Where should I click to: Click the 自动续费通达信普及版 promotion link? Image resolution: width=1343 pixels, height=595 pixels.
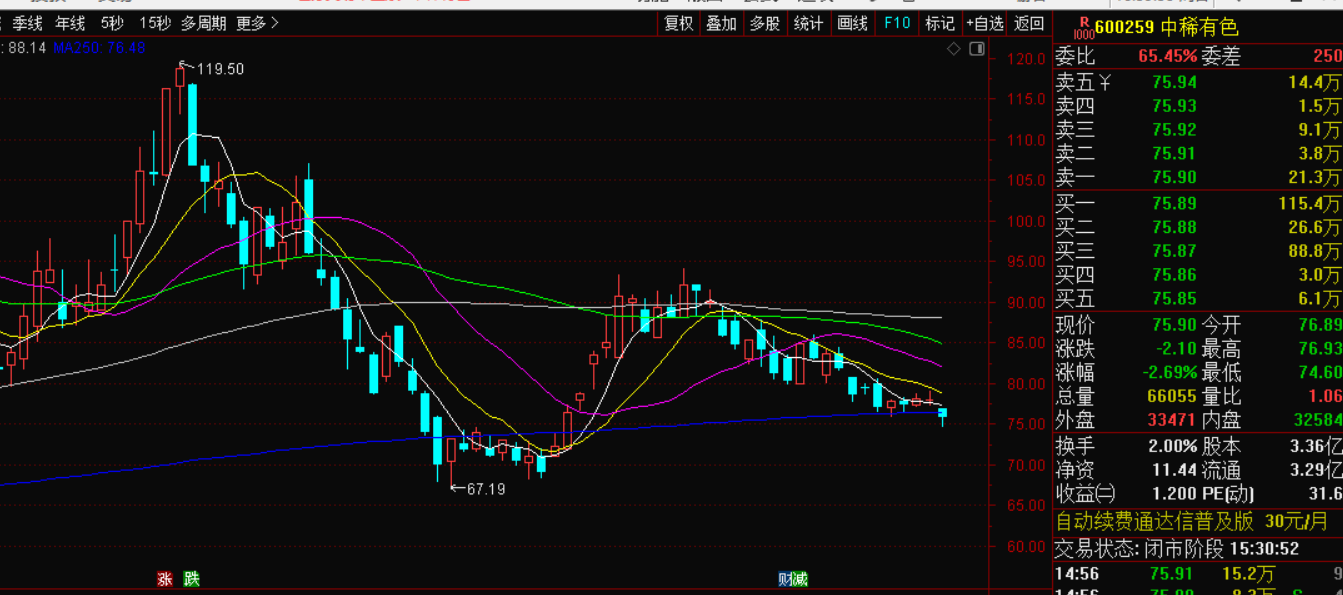[1155, 521]
